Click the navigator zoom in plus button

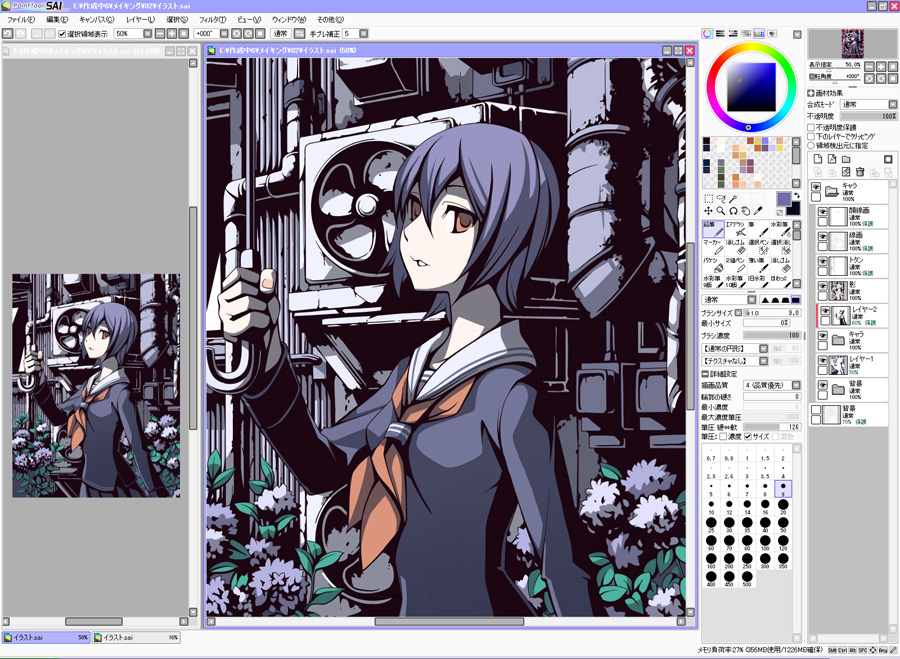click(881, 66)
